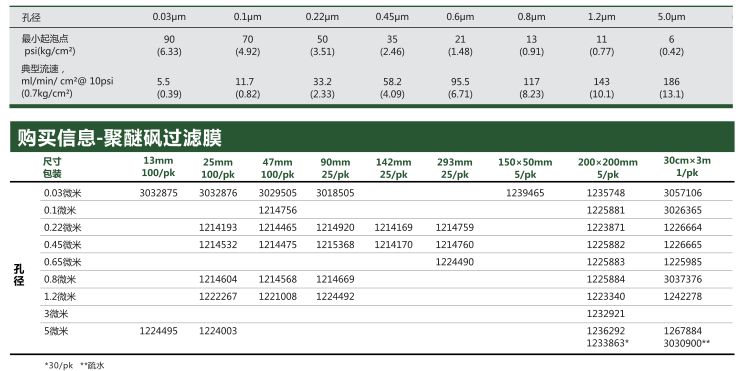The width and height of the screenshot is (753, 371).
Task: Click the 购买信息-聚醚砜过滤膜 green header
Action: click(372, 137)
